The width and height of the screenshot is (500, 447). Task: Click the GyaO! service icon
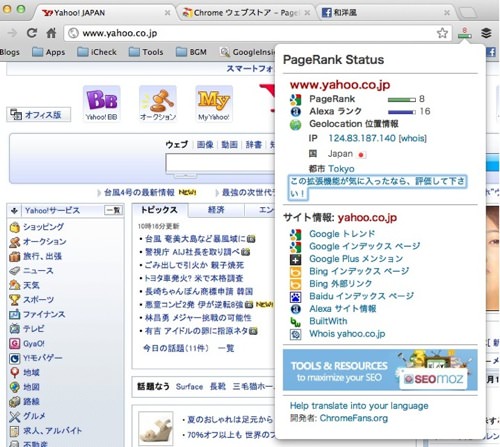pos(14,343)
